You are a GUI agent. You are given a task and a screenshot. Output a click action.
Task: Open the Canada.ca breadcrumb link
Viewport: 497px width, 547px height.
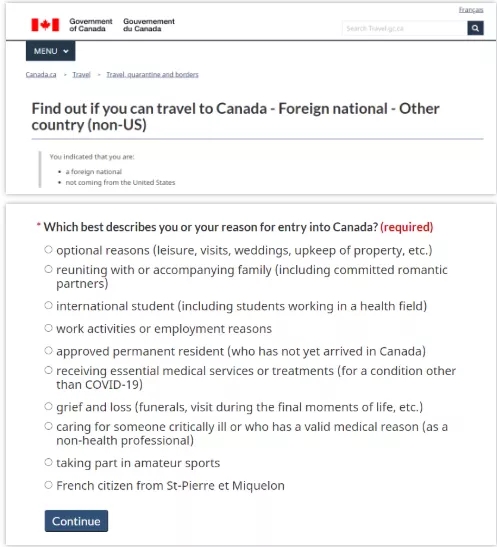coord(41,75)
